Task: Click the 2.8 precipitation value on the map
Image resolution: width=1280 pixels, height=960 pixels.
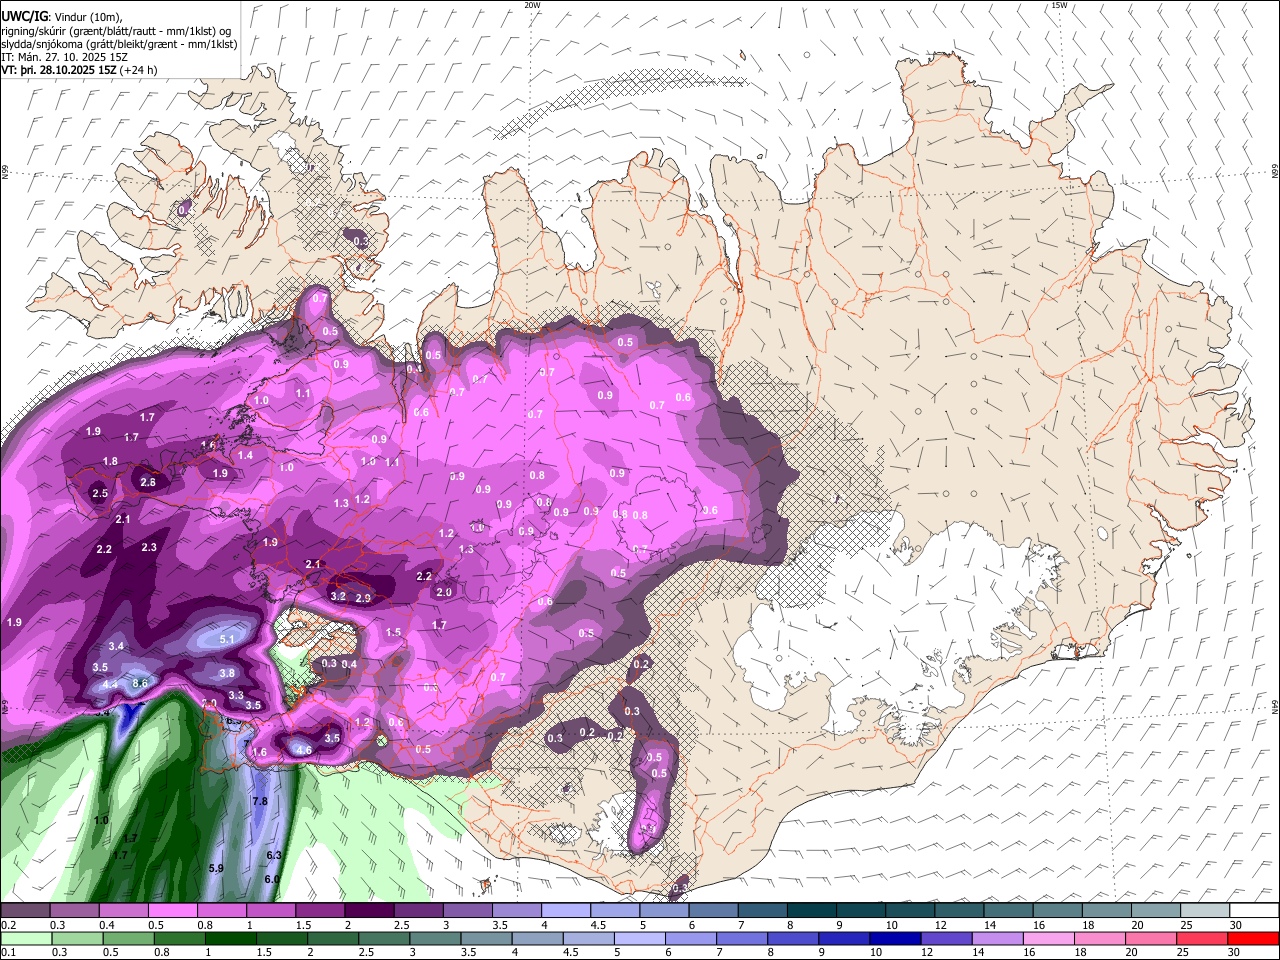Action: pos(148,482)
